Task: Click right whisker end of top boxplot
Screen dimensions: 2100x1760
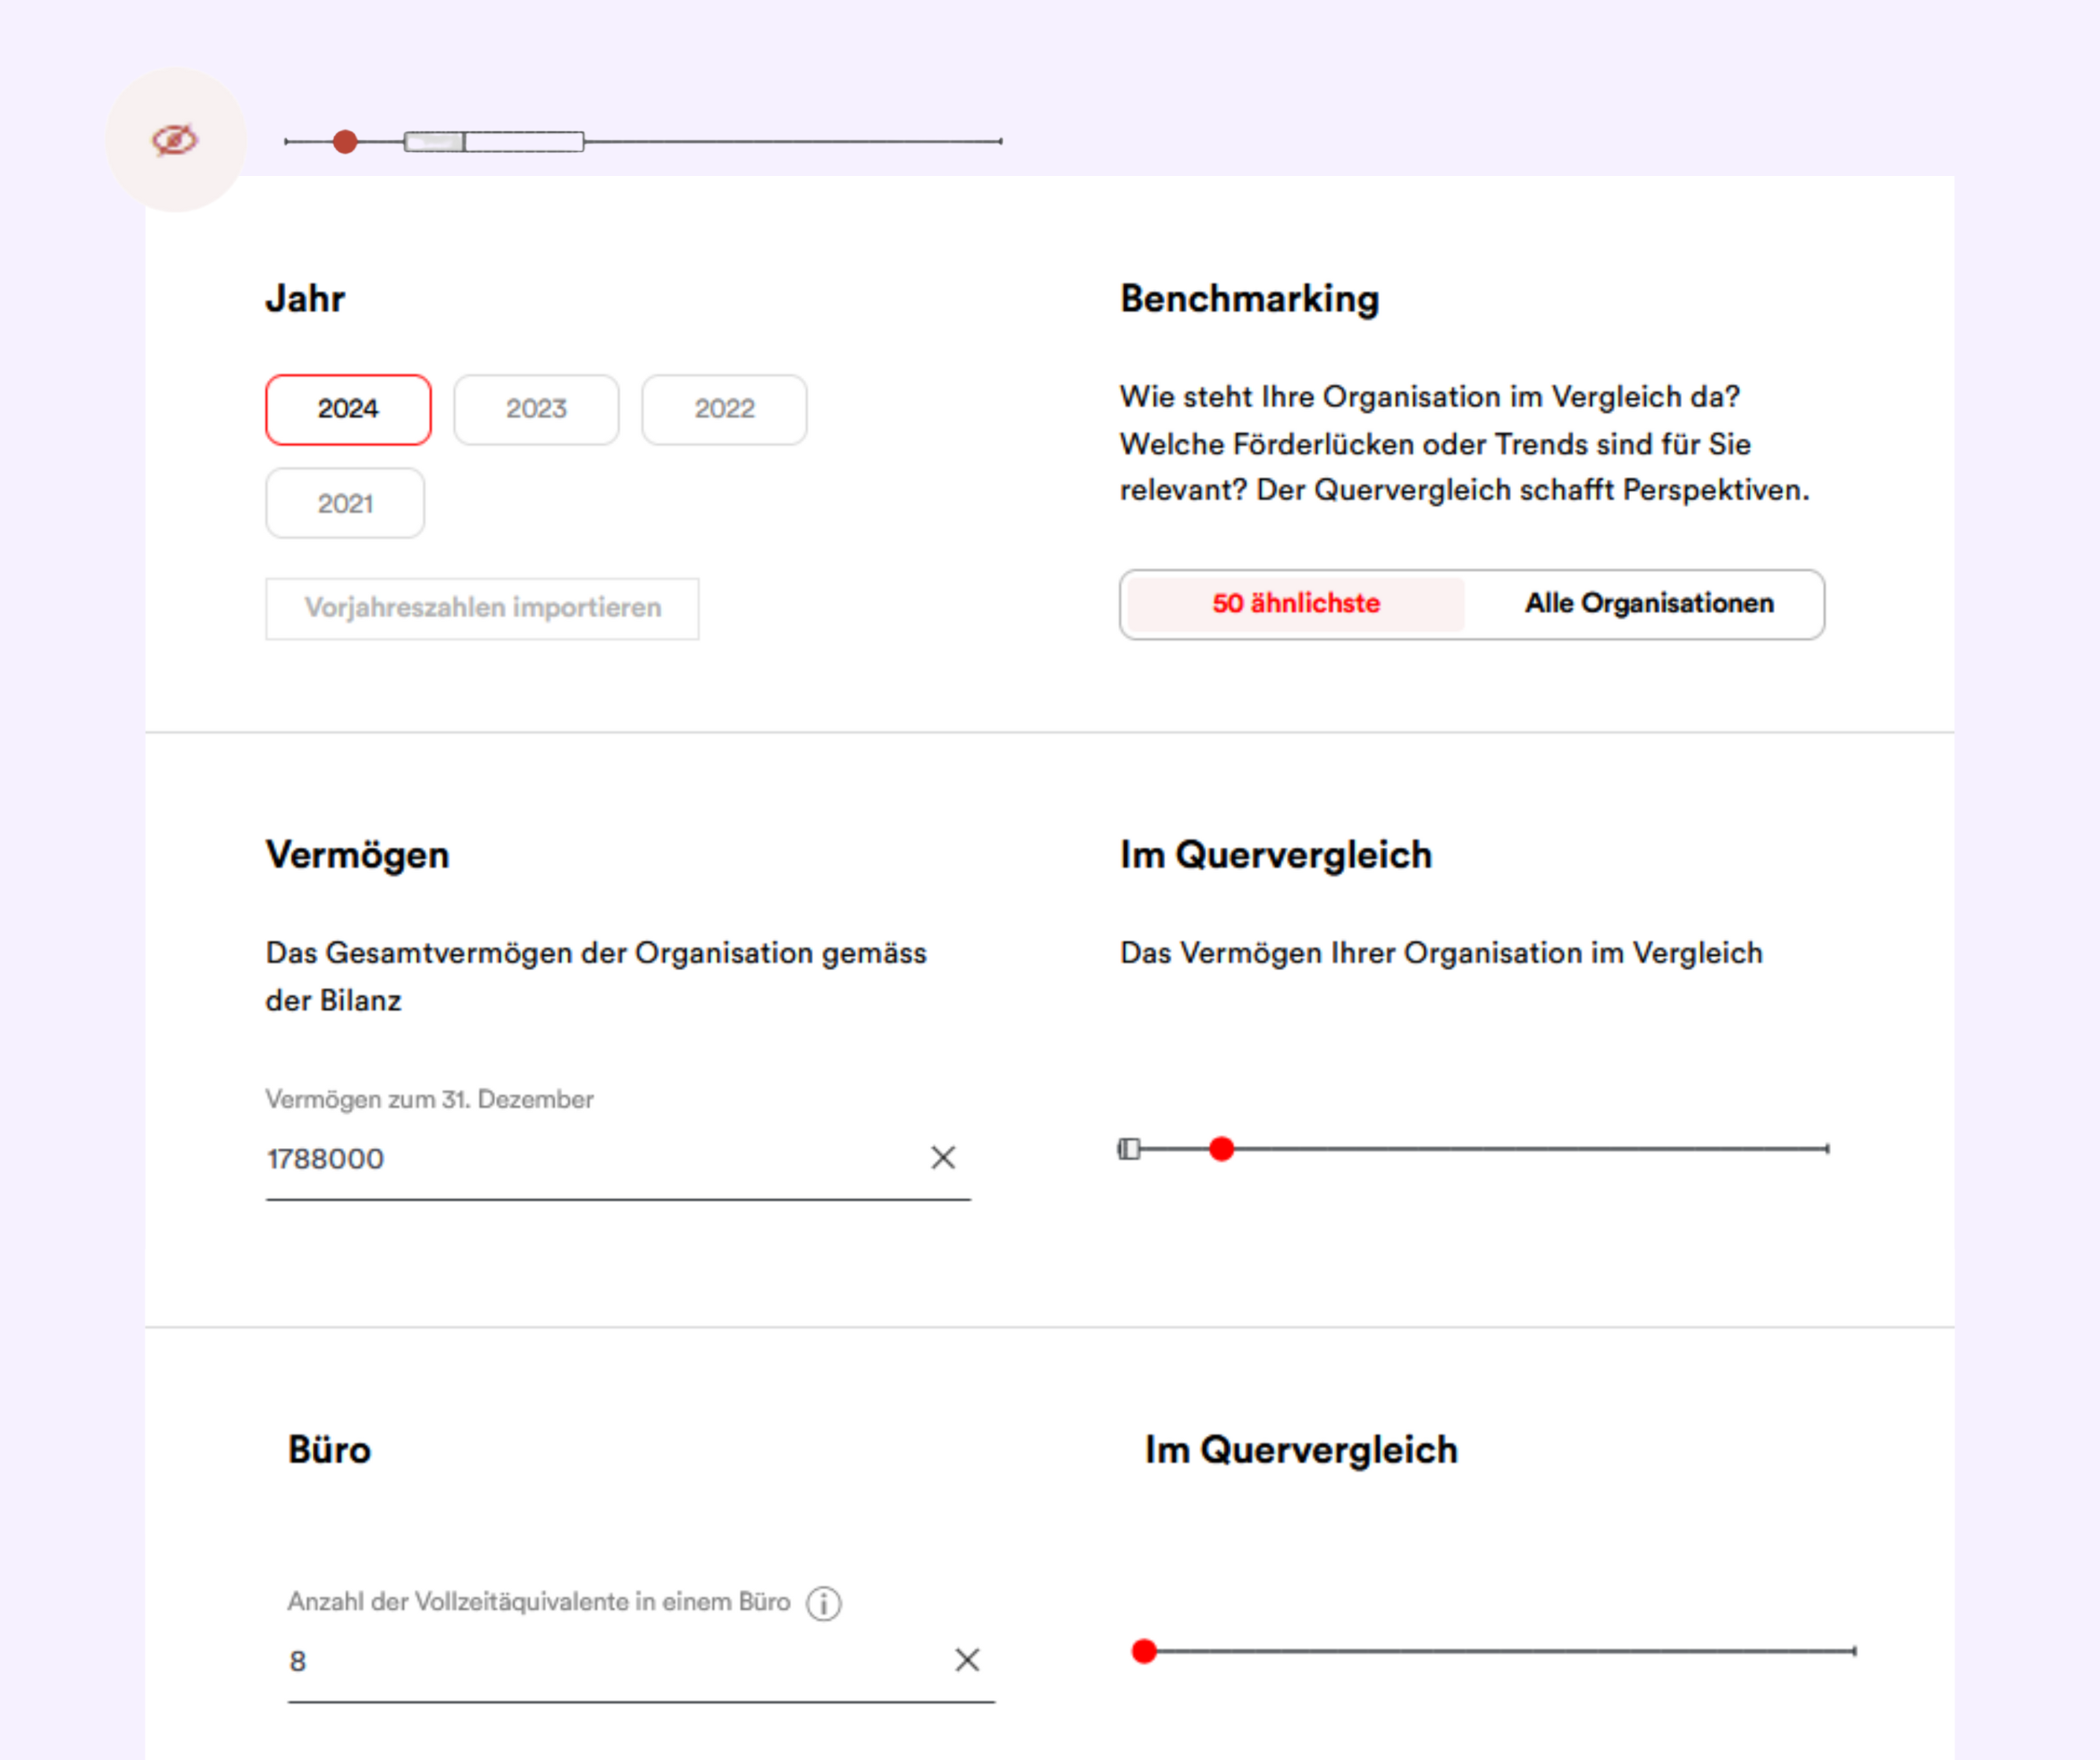Action: 999,142
